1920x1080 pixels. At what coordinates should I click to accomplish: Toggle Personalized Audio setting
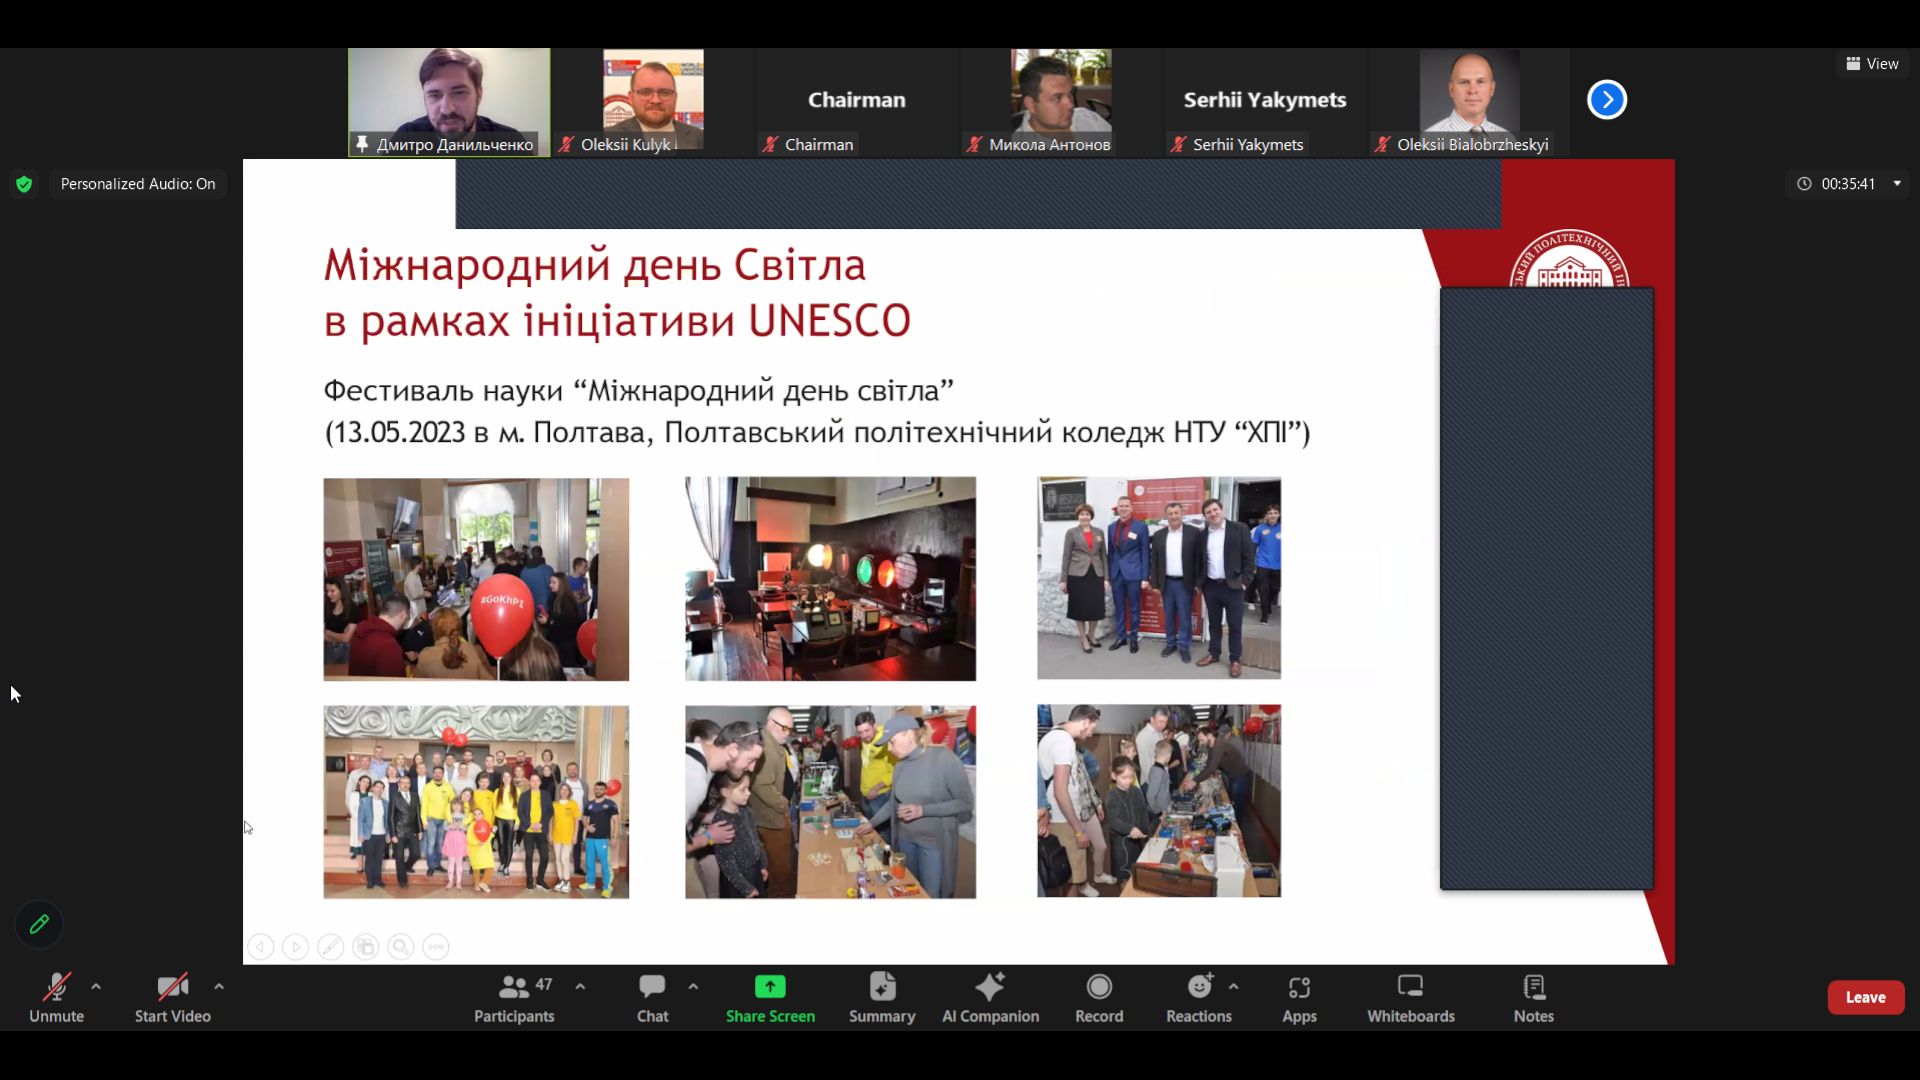click(137, 184)
